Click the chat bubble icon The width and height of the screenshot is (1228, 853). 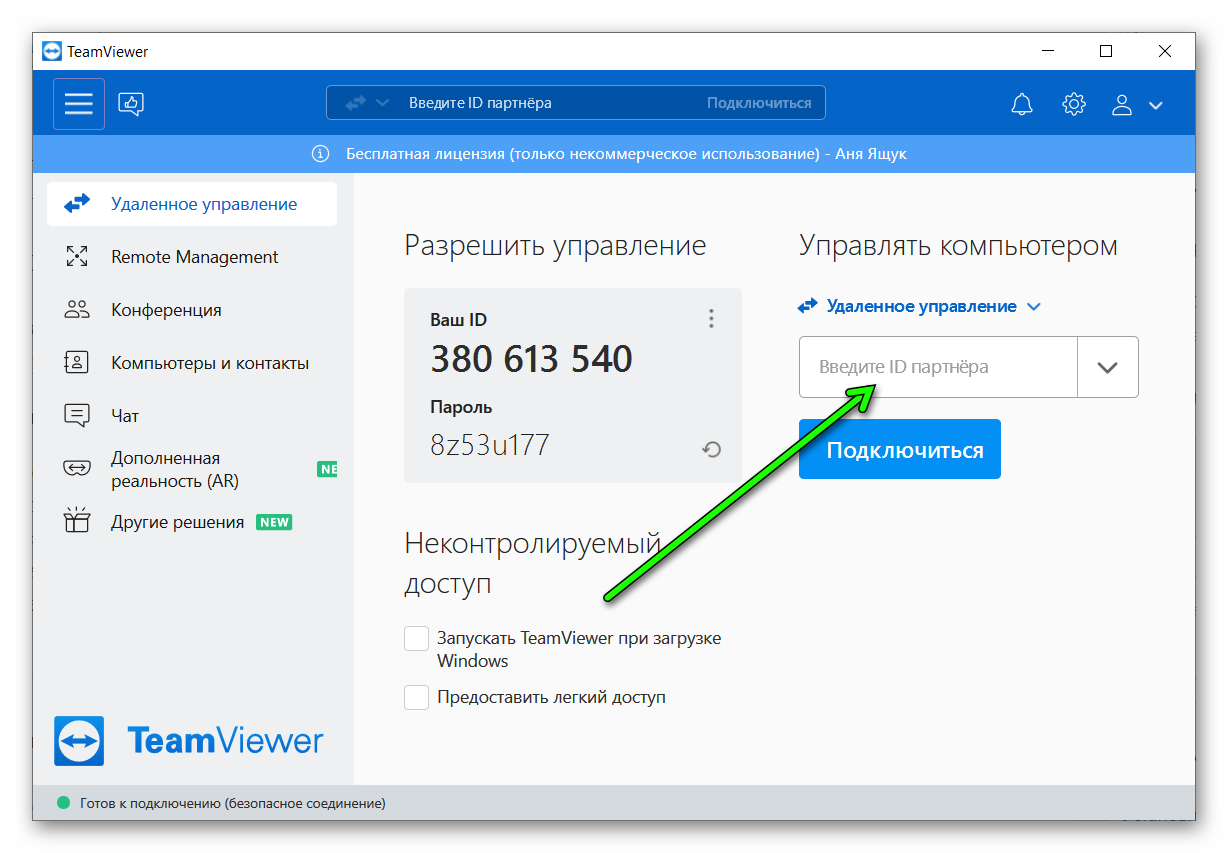click(77, 416)
